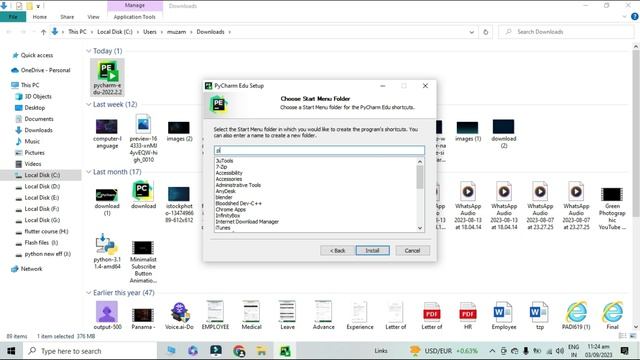This screenshot has height=360, width=640.
Task: Collapse the Last month (17) group
Action: click(x=89, y=172)
